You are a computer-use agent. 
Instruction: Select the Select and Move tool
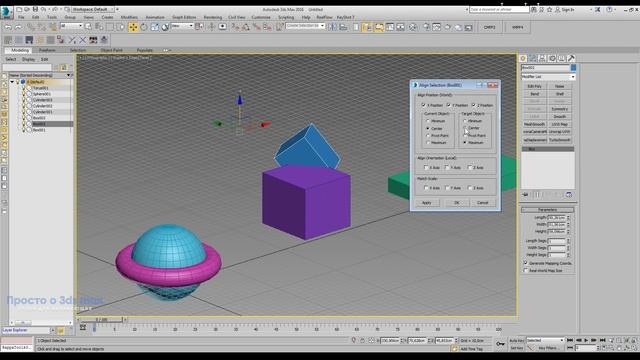(133, 27)
